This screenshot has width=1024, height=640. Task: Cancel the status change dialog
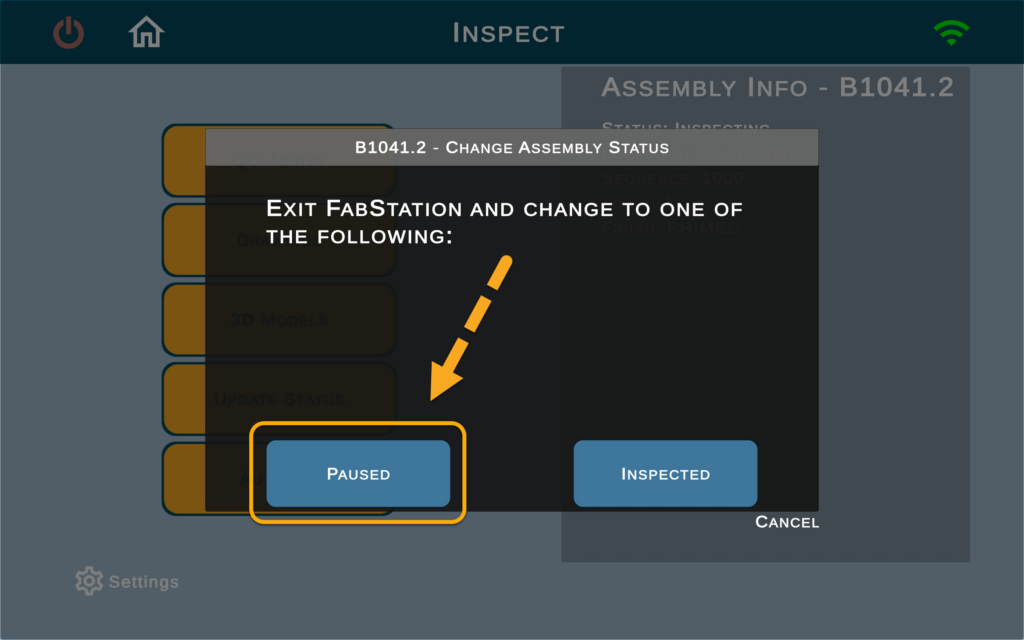[x=787, y=522]
